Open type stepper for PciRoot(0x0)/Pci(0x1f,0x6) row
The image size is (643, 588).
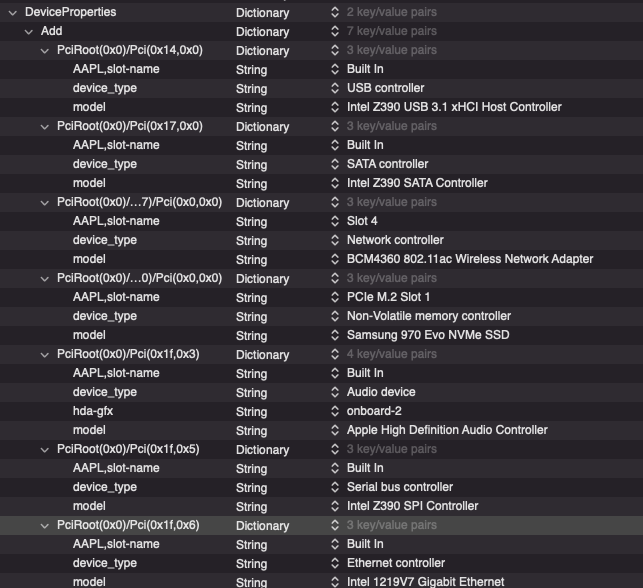tap(336, 525)
